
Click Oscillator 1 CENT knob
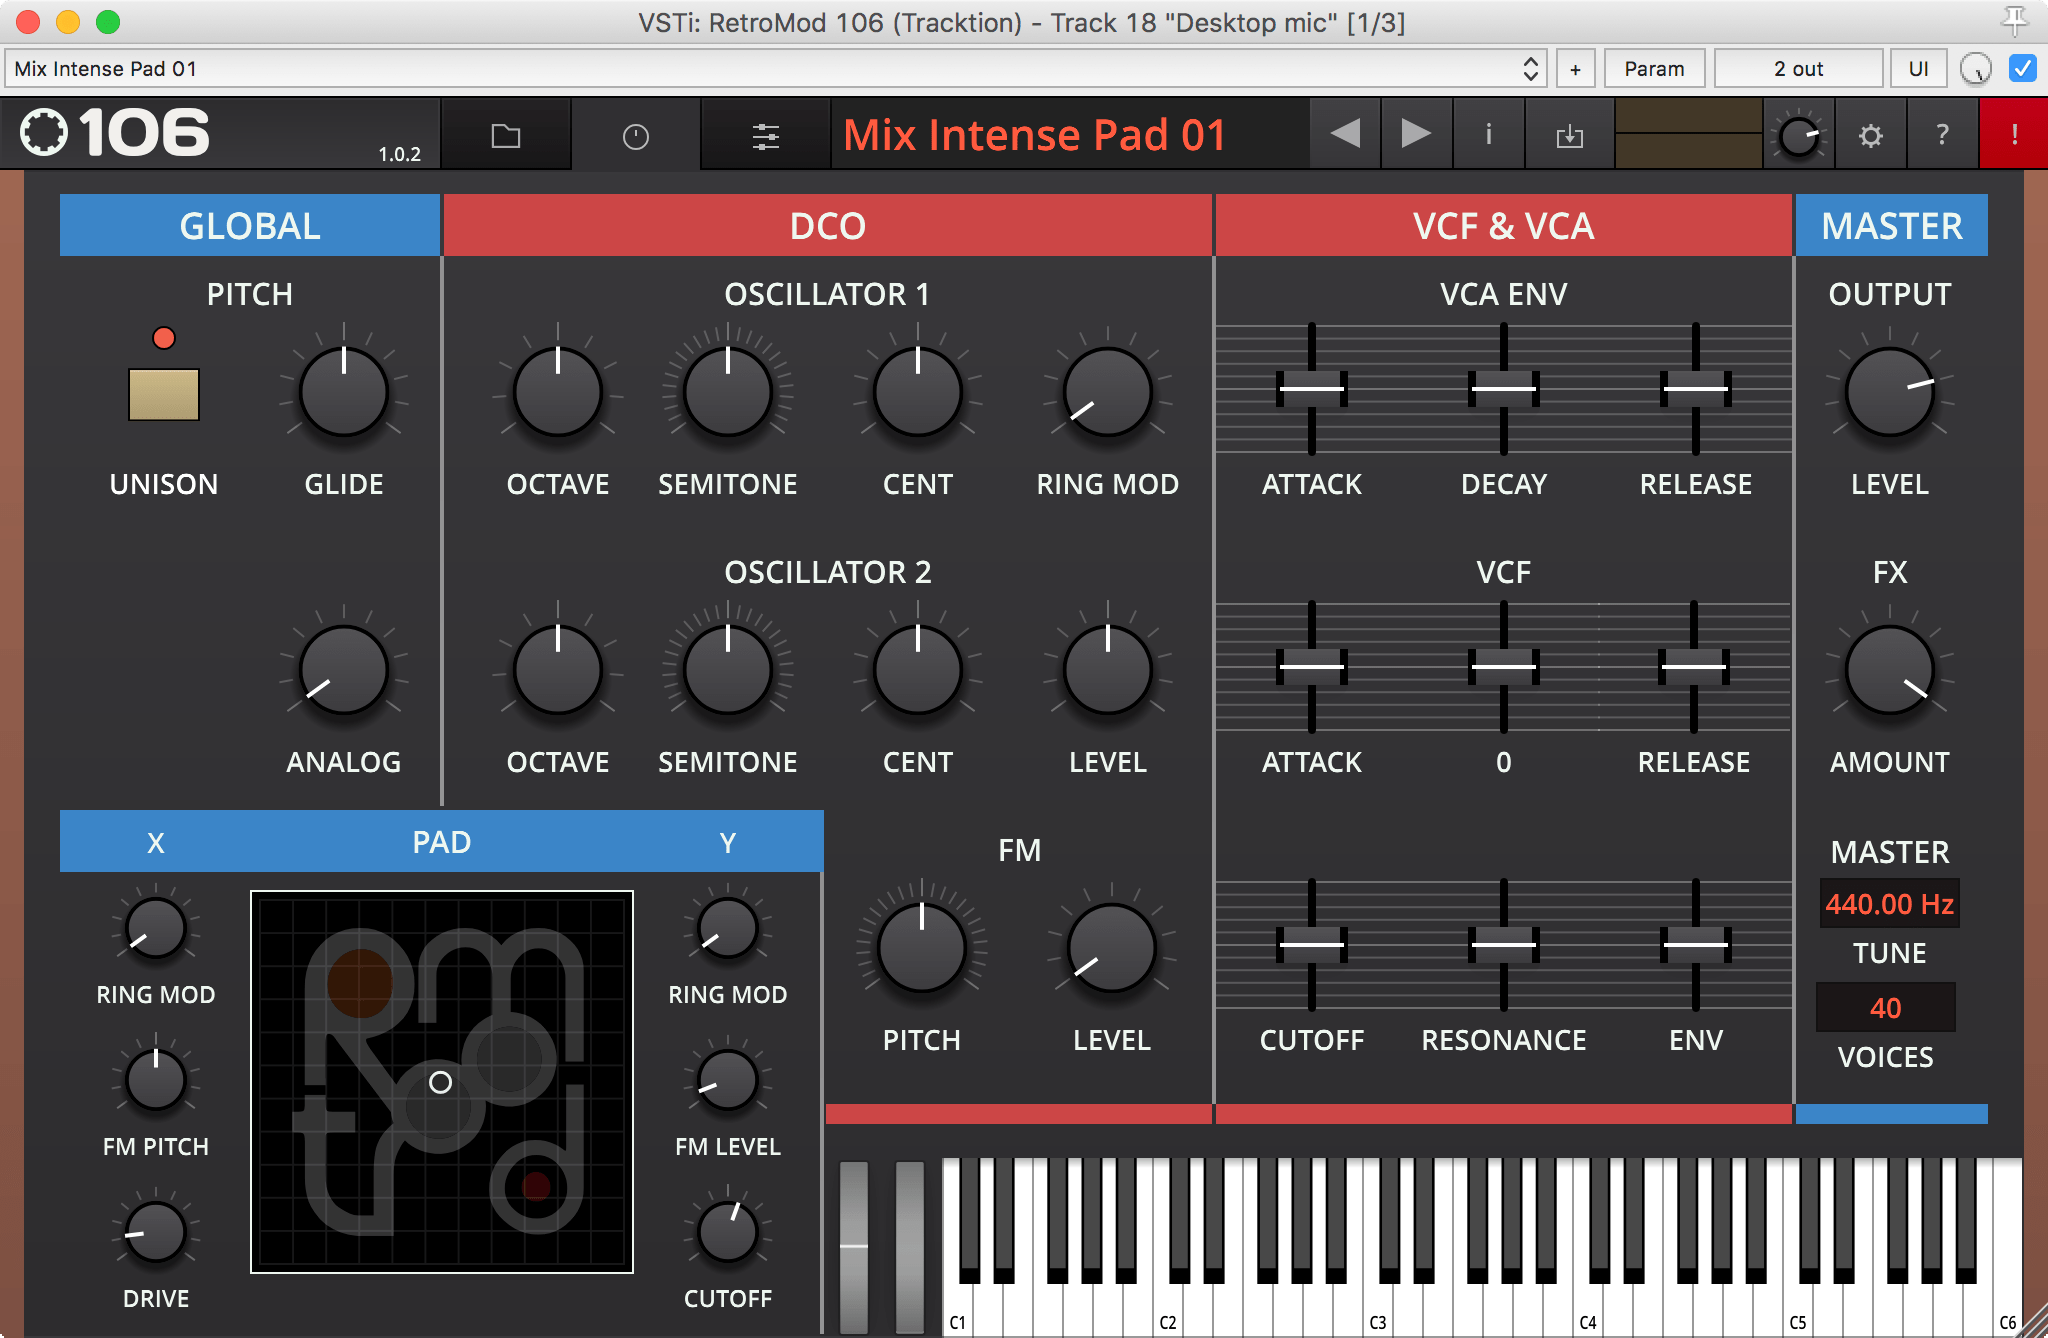point(918,391)
